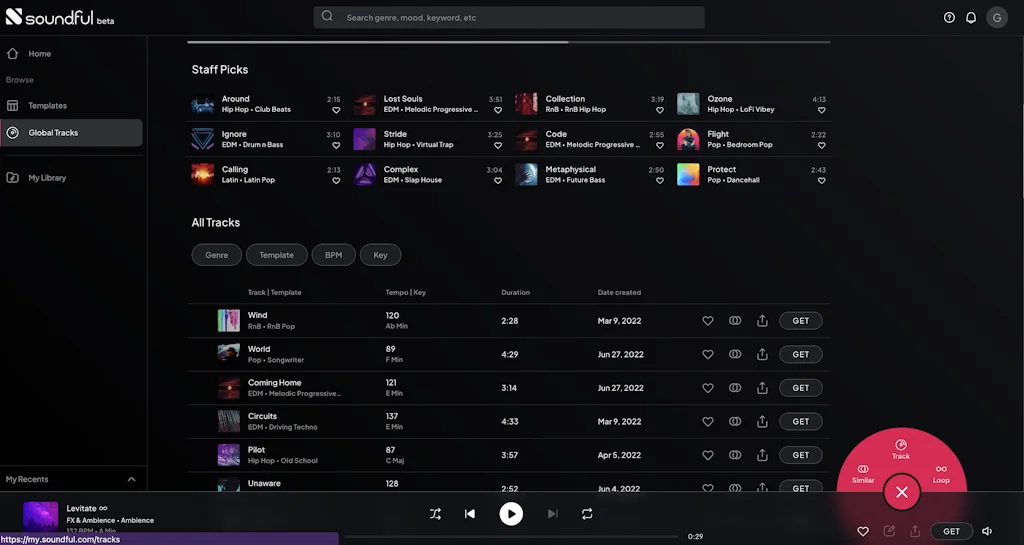
Task: Open the Key filter dropdown
Action: tap(380, 255)
